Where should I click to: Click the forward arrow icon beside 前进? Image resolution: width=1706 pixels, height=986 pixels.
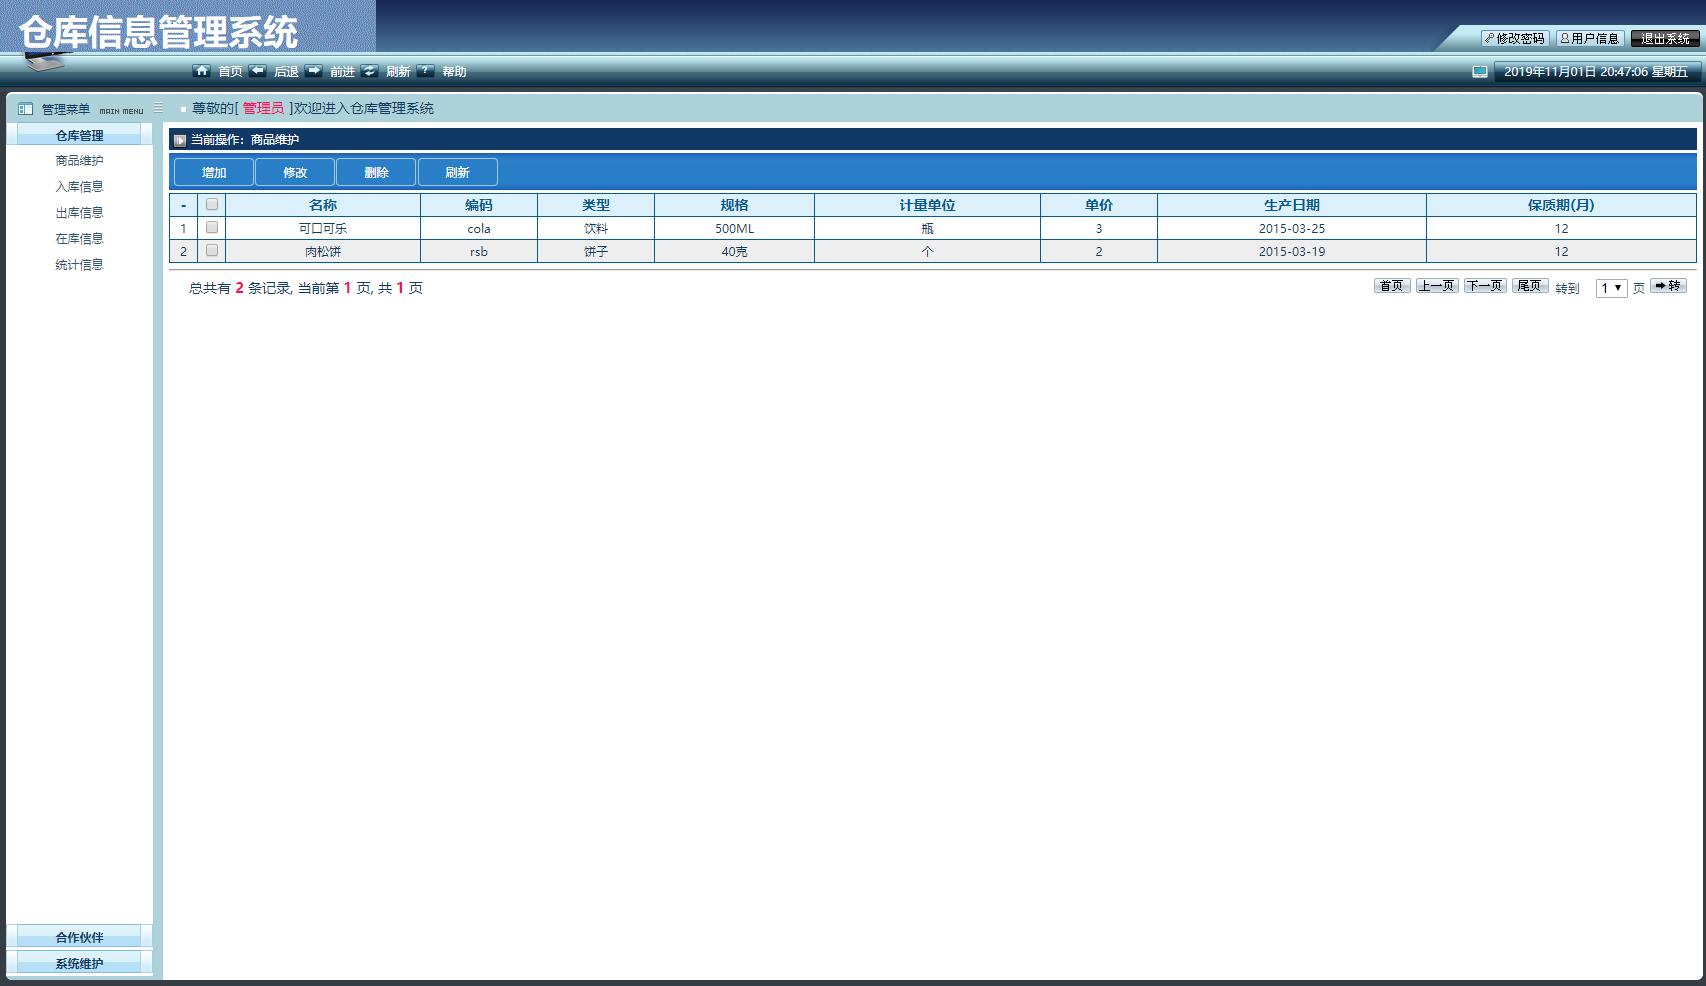click(x=314, y=71)
